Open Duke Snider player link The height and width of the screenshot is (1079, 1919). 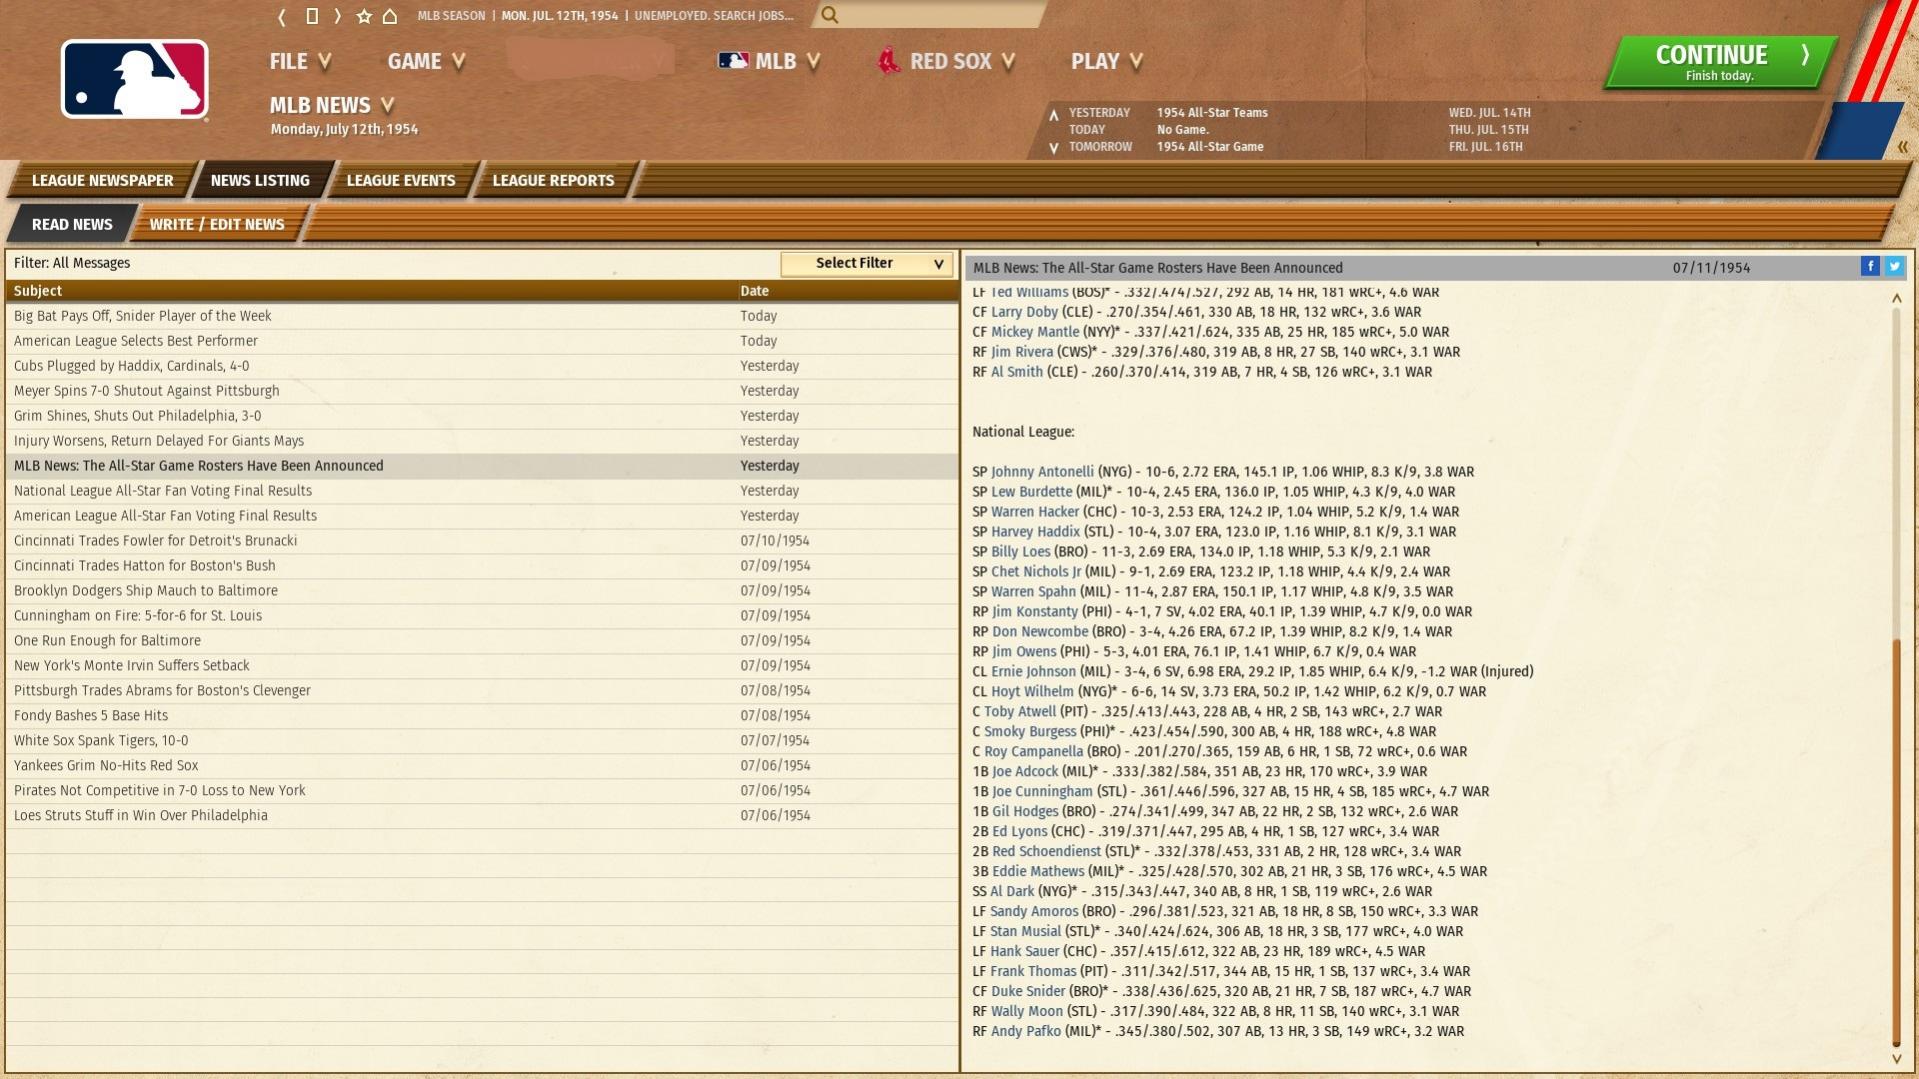point(1028,991)
